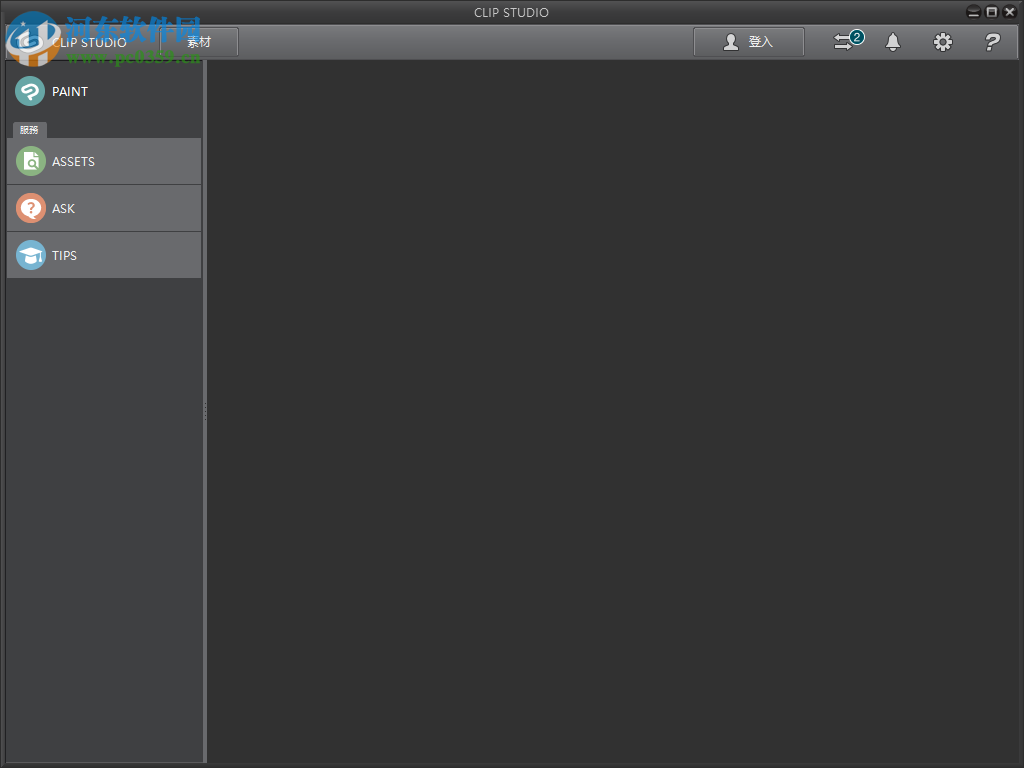Open help using the question mark icon

tap(992, 42)
